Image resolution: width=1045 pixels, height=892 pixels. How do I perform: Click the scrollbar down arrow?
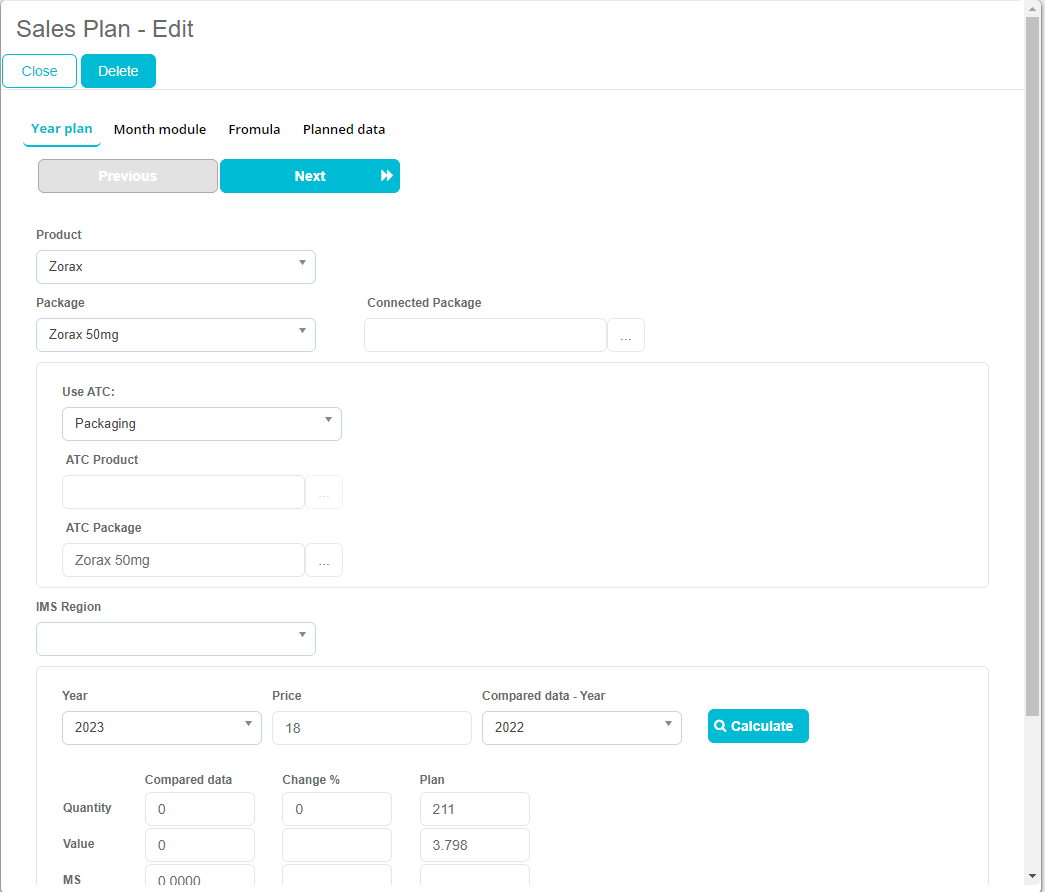click(x=1033, y=877)
